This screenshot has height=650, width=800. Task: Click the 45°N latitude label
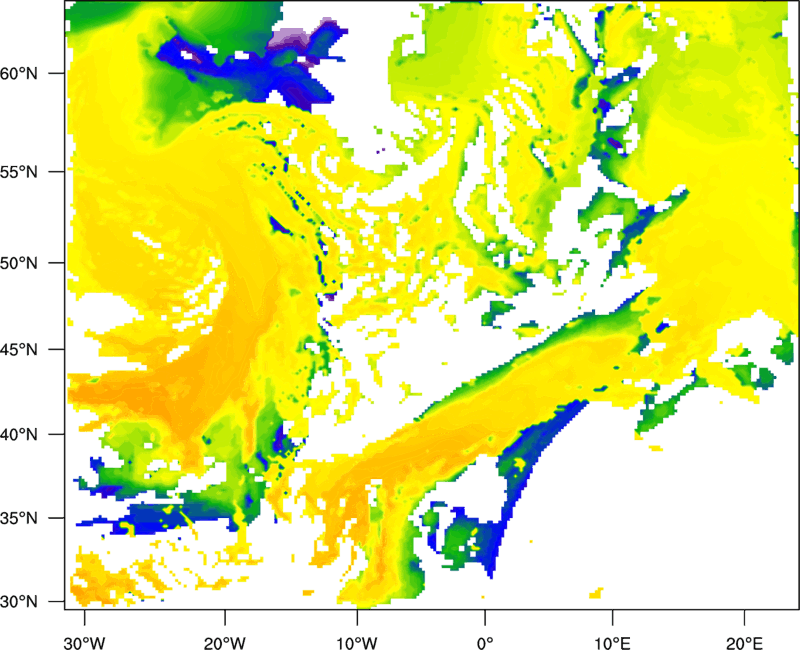click(19, 349)
